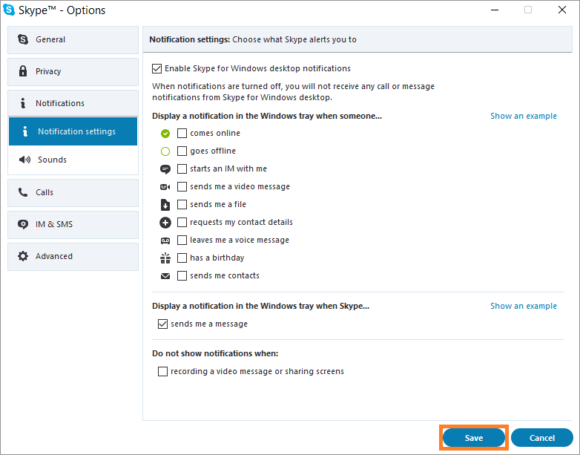580x455 pixels.
Task: Open first 'Show an example' link
Action: click(x=523, y=116)
